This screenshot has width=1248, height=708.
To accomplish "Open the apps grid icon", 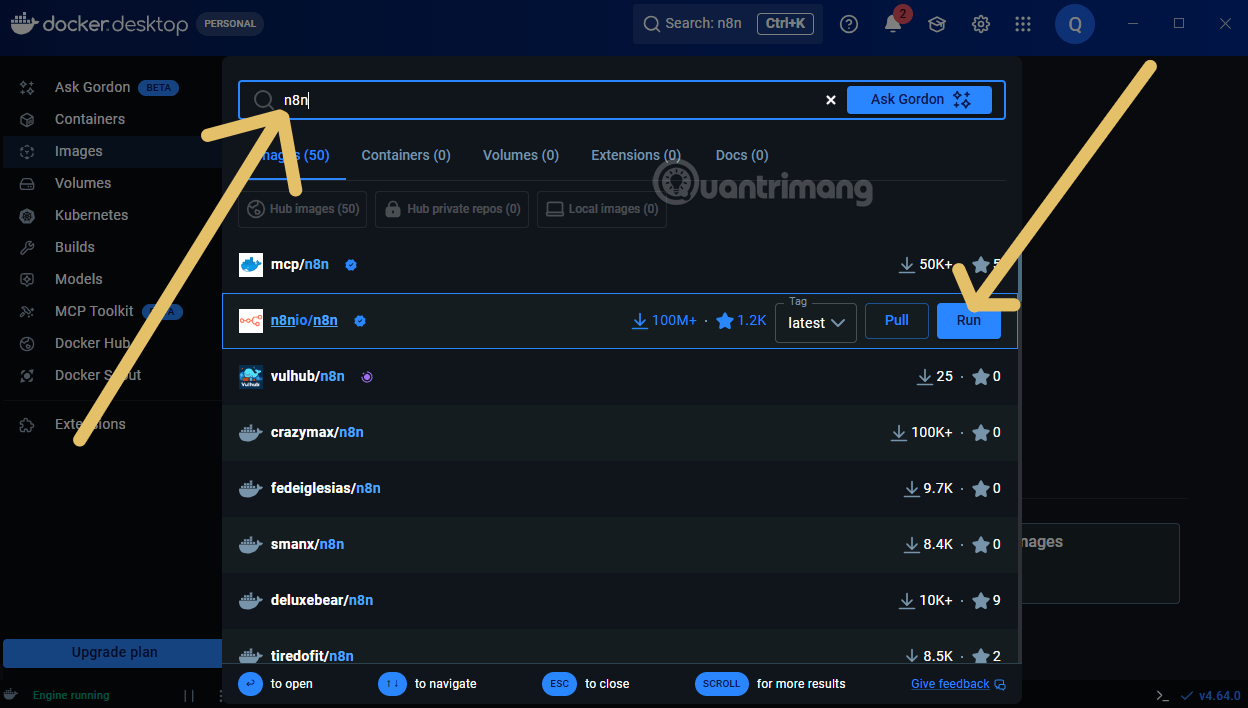I will tap(1023, 24).
